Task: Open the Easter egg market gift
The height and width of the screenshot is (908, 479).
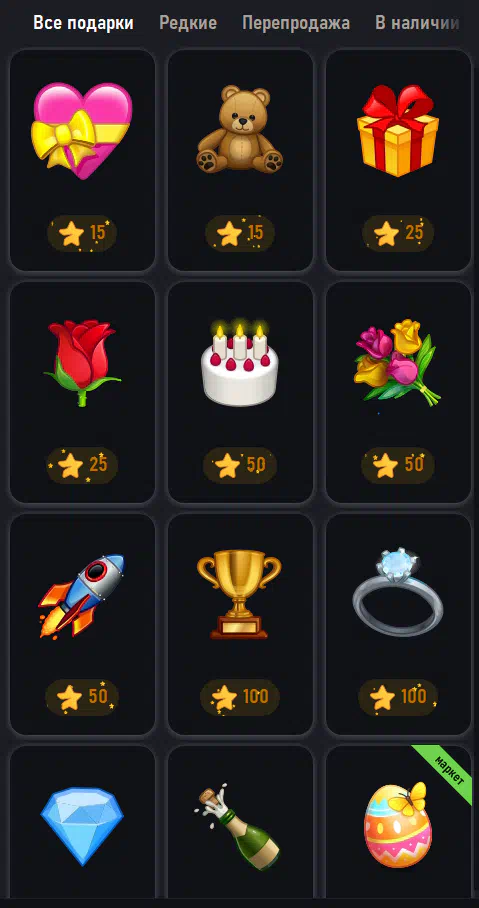Action: 398,825
